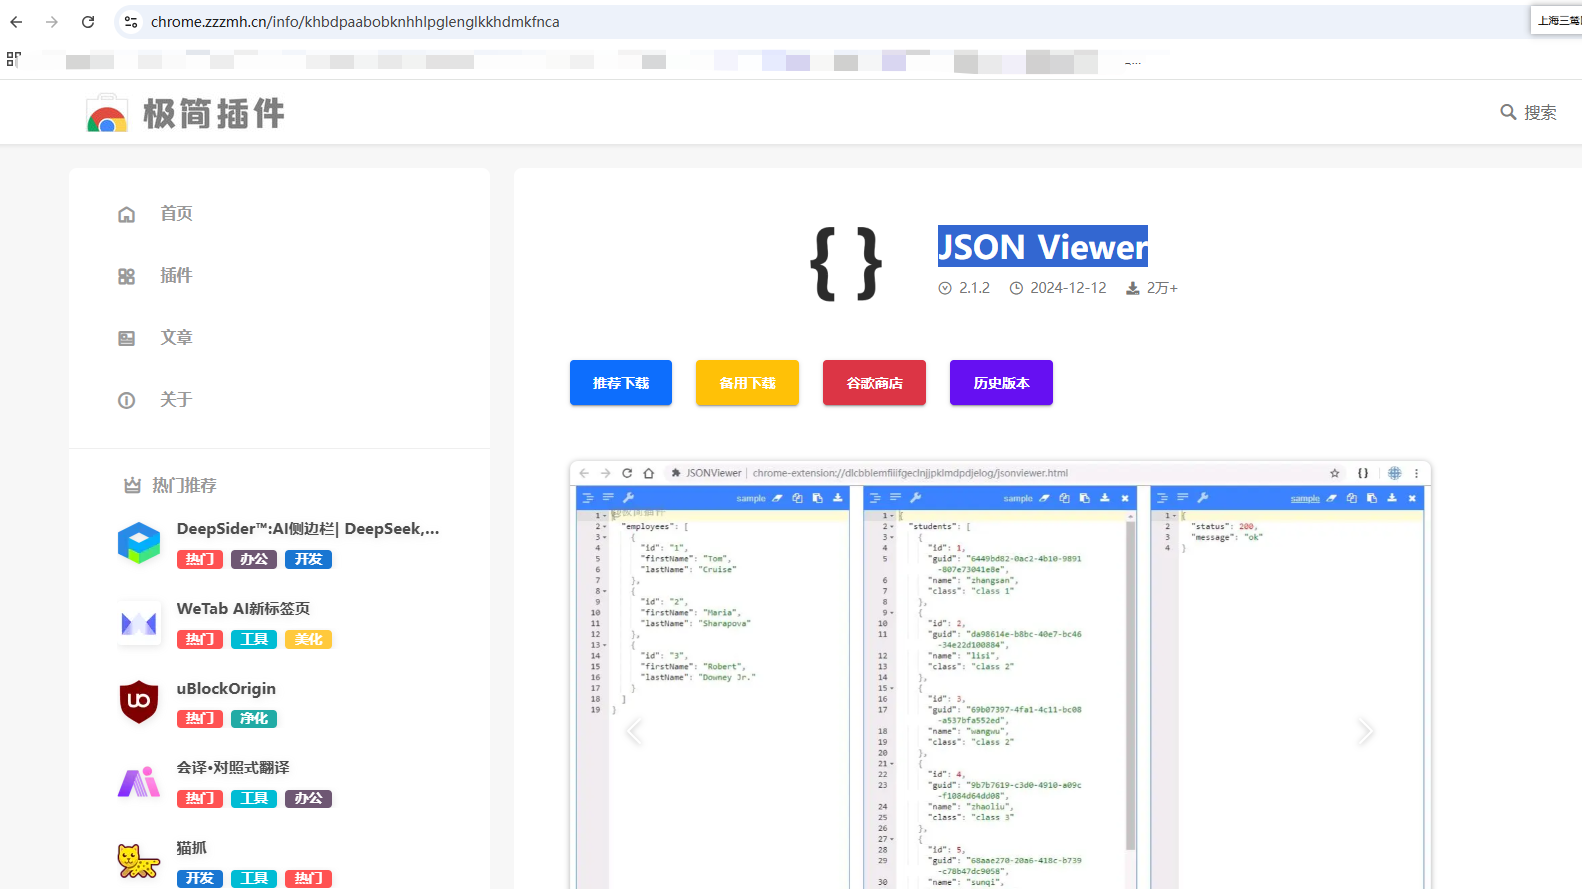
Task: Open 关于 in the sidebar menu
Action: [176, 400]
